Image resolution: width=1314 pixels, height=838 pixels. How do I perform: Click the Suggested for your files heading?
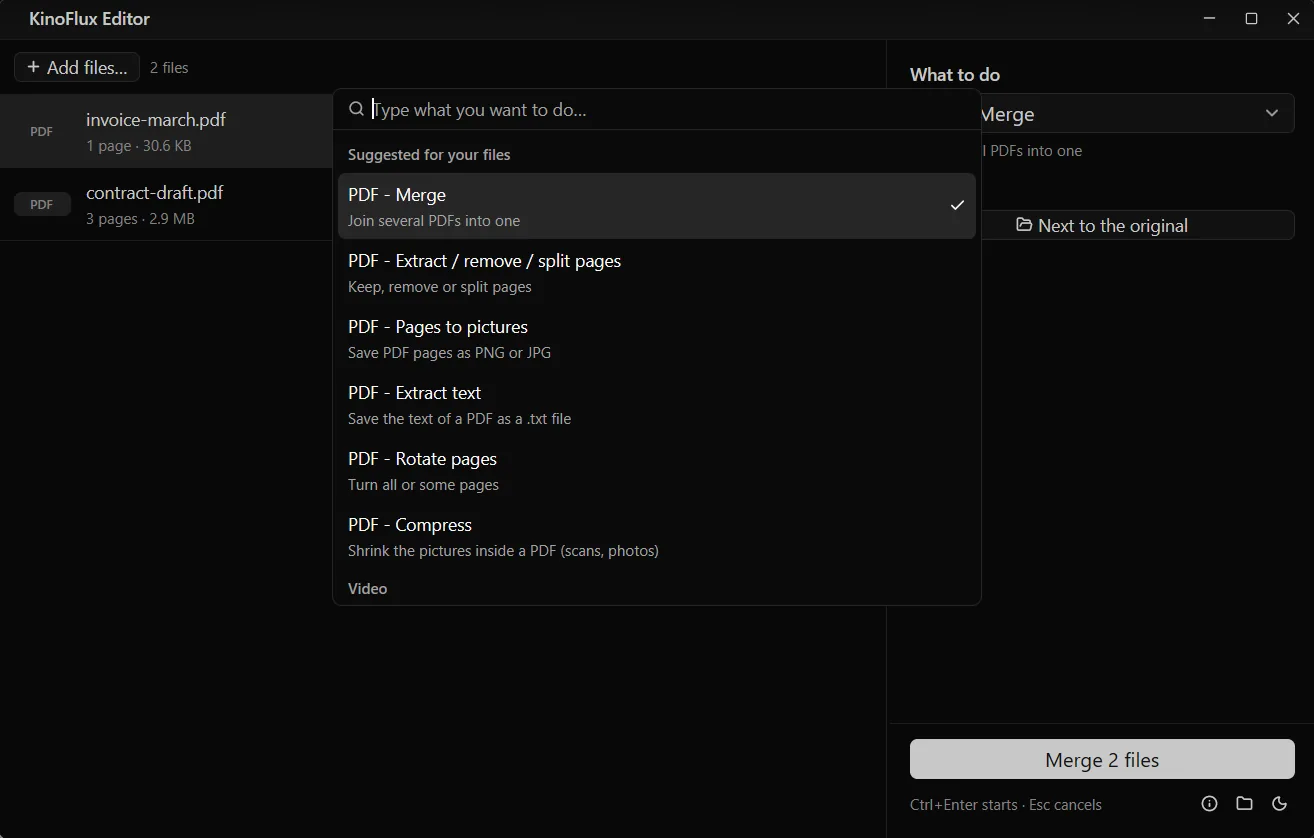429,155
